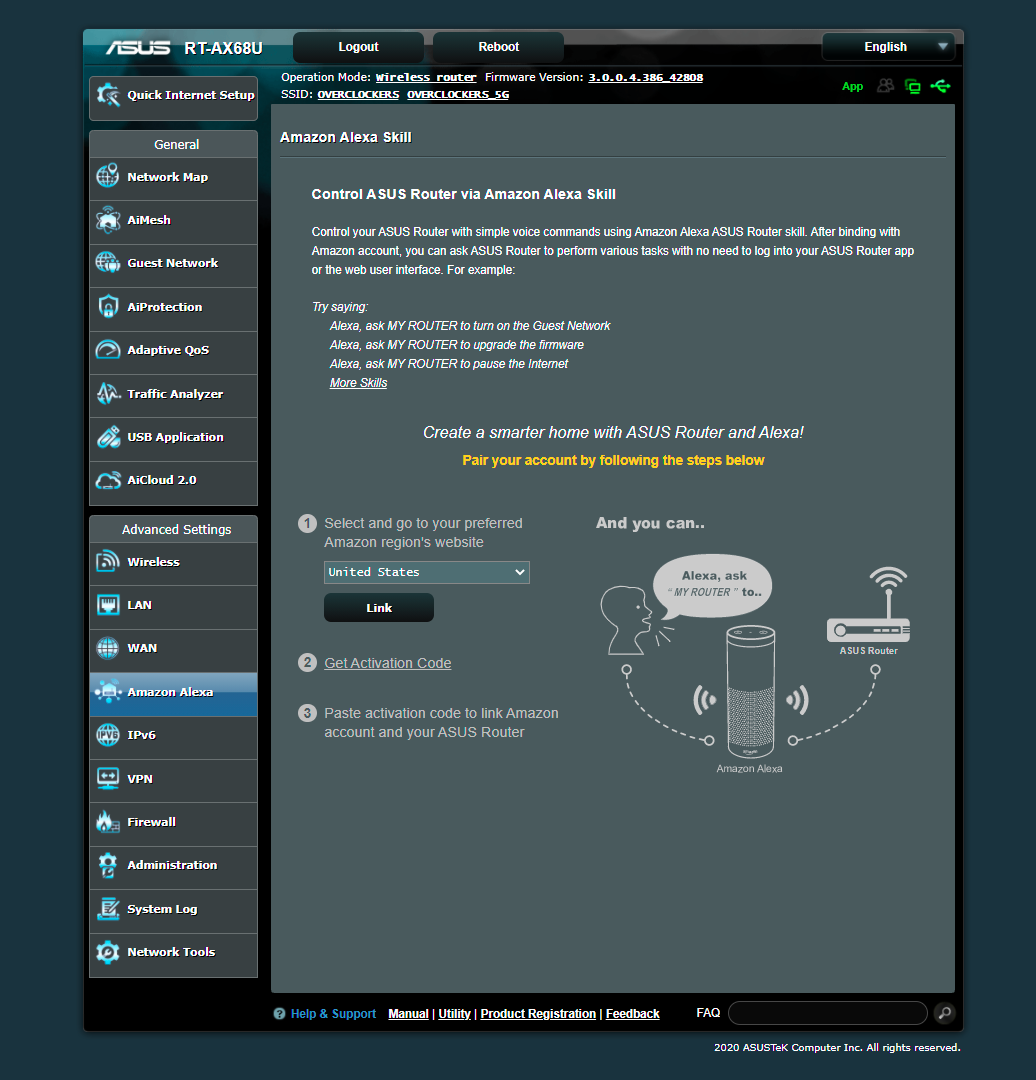Open the Product Registration link

click(538, 1014)
